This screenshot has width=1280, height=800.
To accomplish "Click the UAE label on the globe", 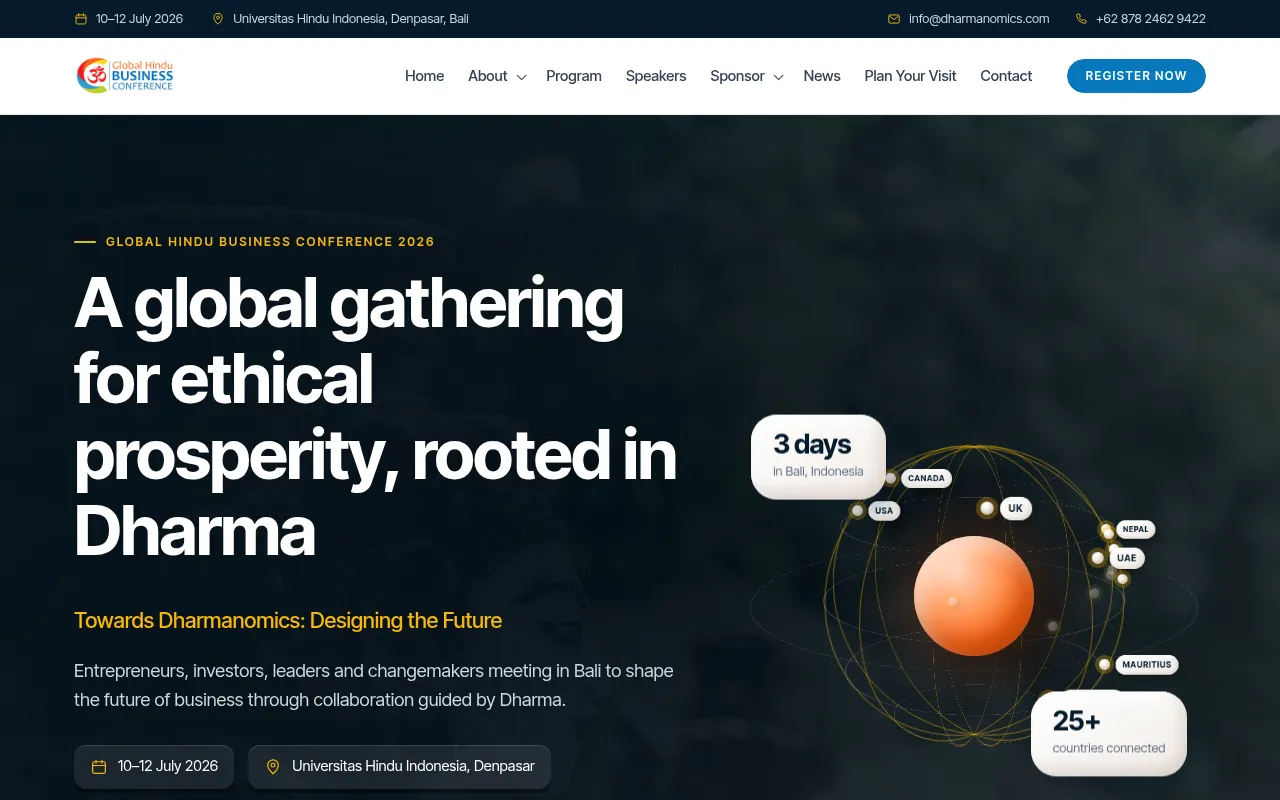I will [1127, 558].
